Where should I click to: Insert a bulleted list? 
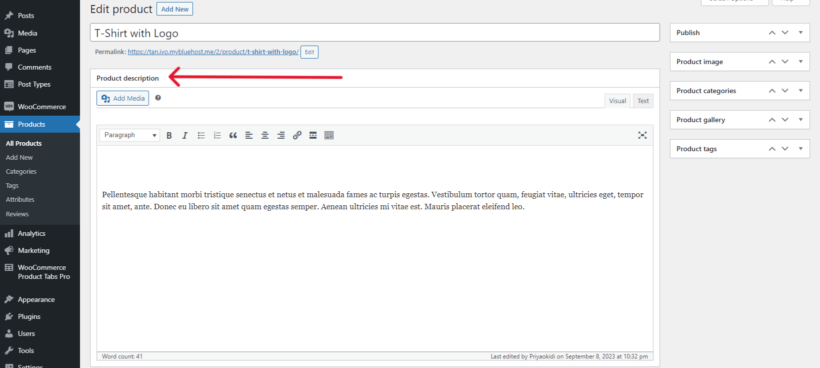[x=201, y=135]
